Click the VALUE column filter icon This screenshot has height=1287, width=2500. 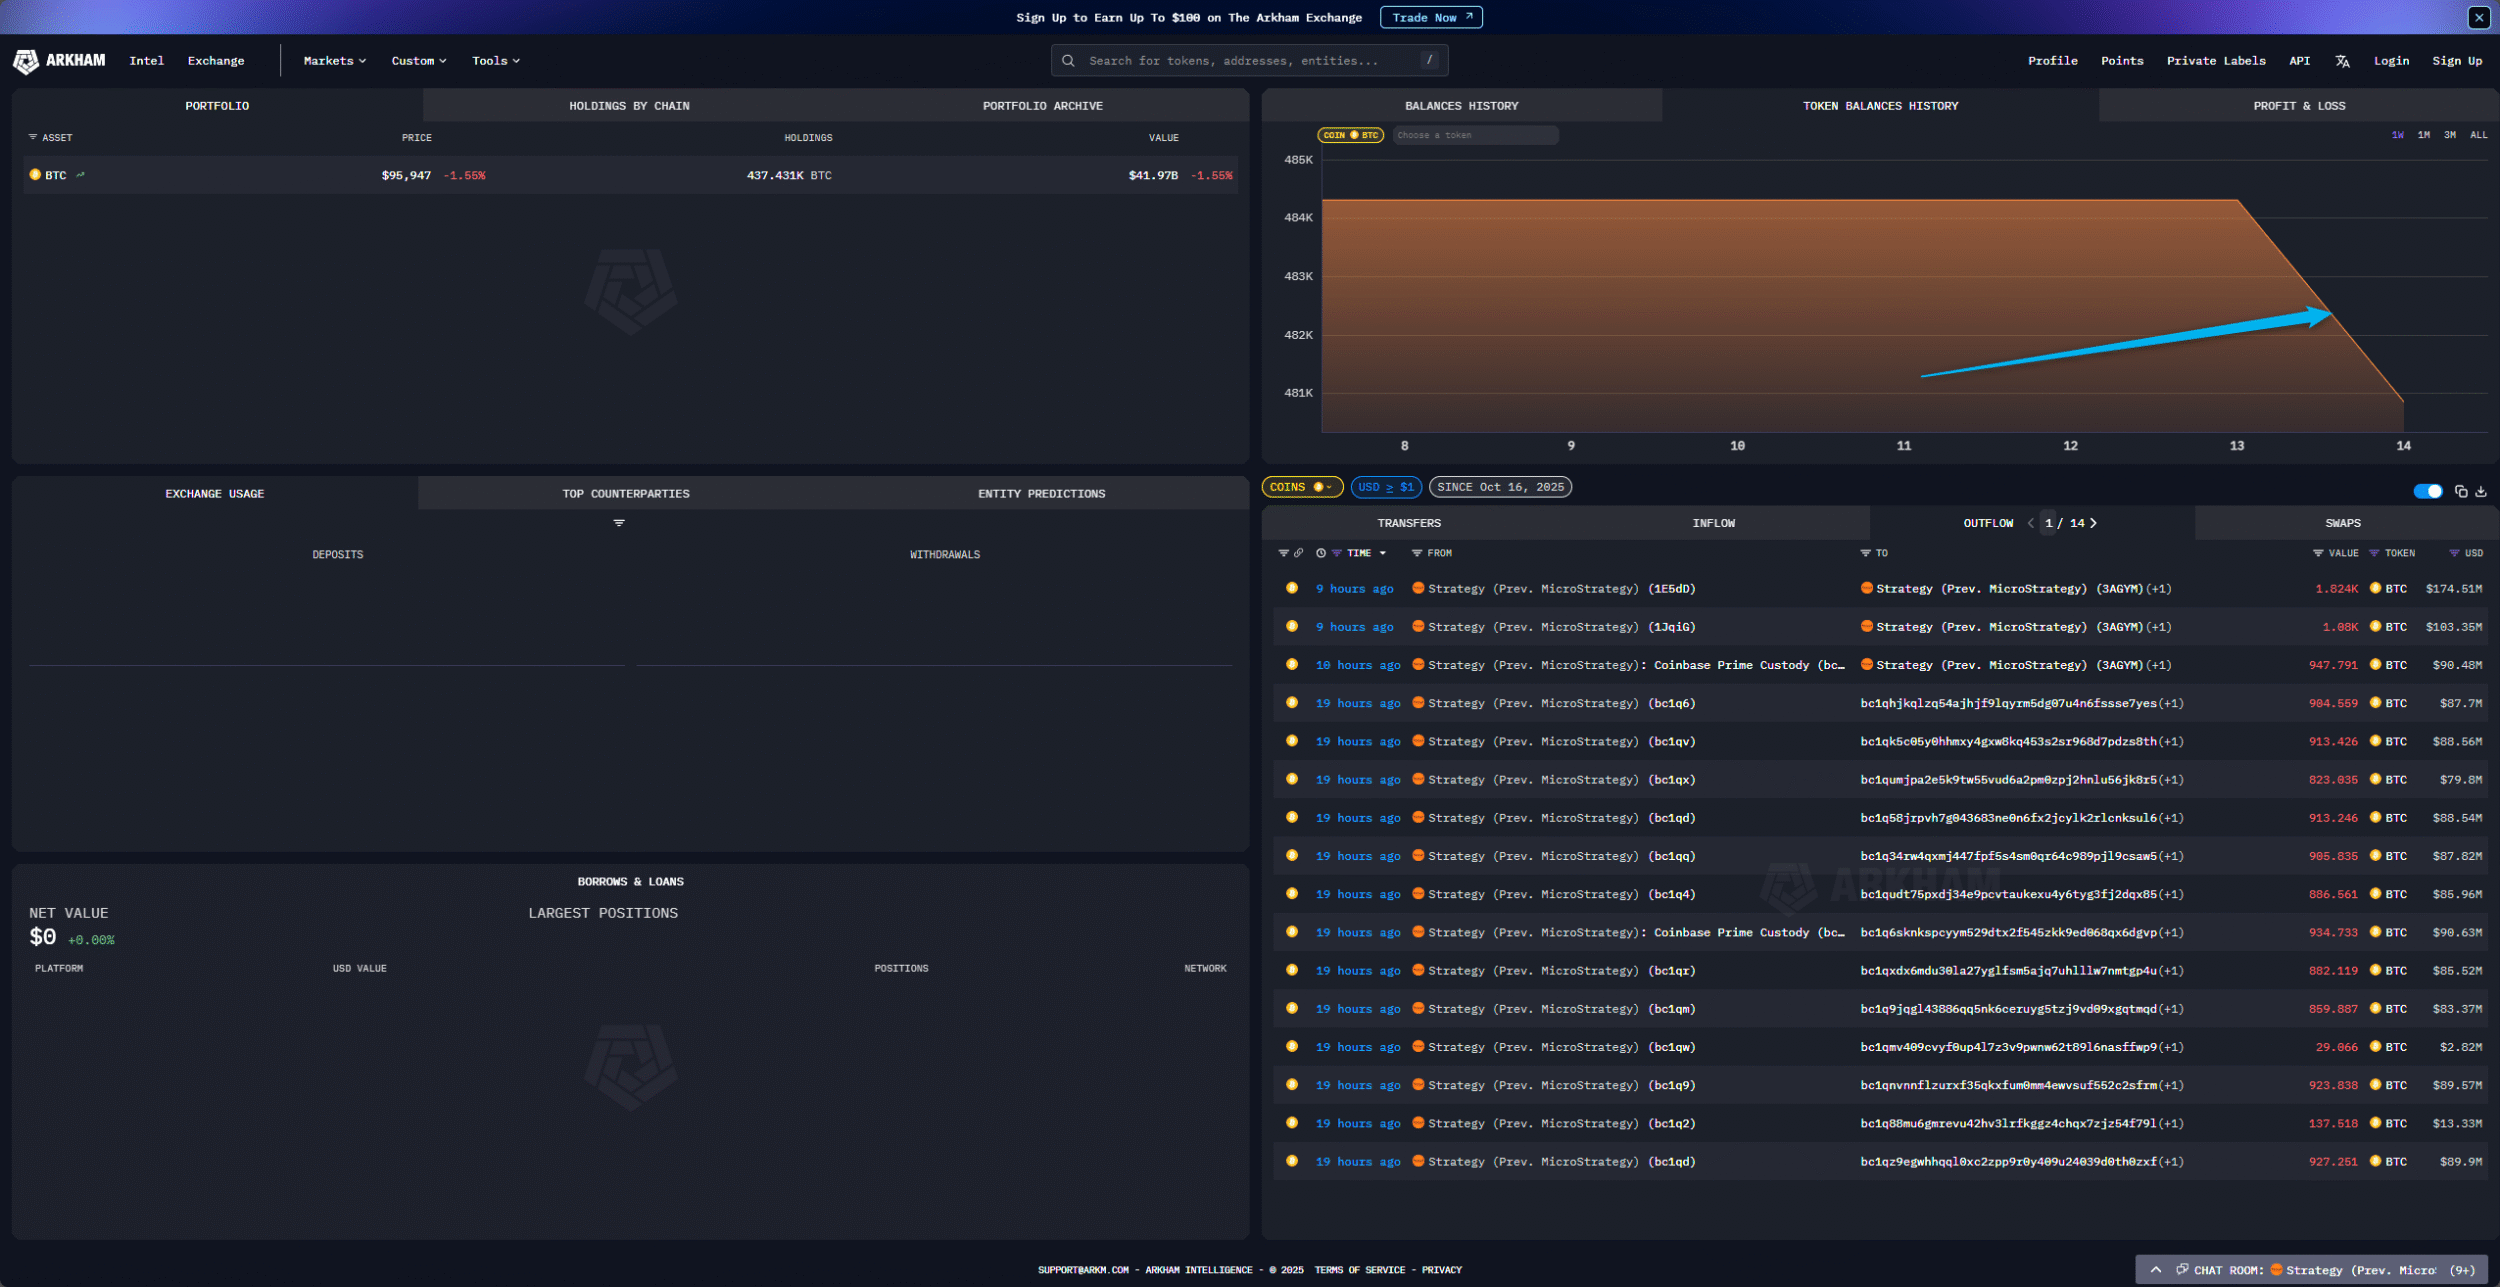tap(2317, 553)
